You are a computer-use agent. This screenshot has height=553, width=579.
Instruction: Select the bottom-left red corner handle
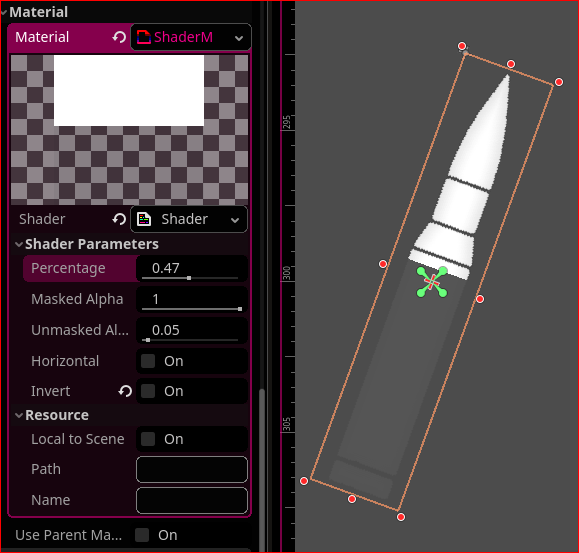click(x=304, y=481)
